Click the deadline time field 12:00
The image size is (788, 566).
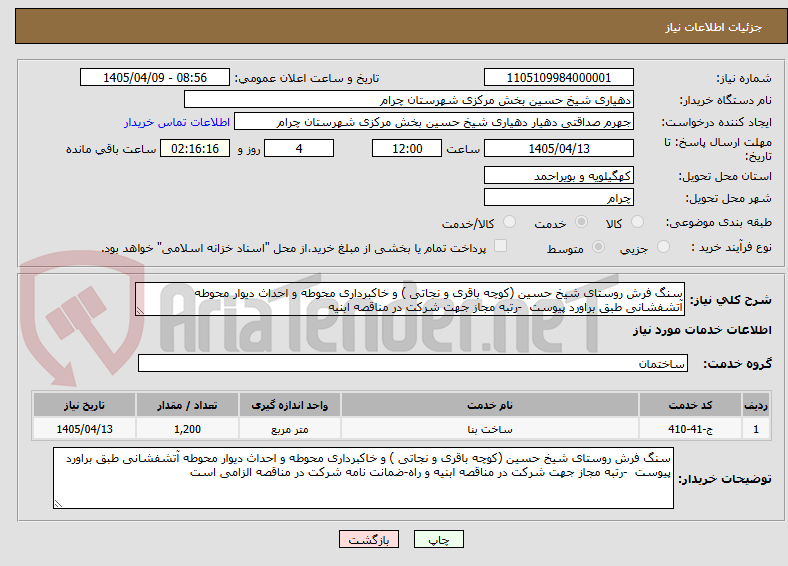(407, 148)
